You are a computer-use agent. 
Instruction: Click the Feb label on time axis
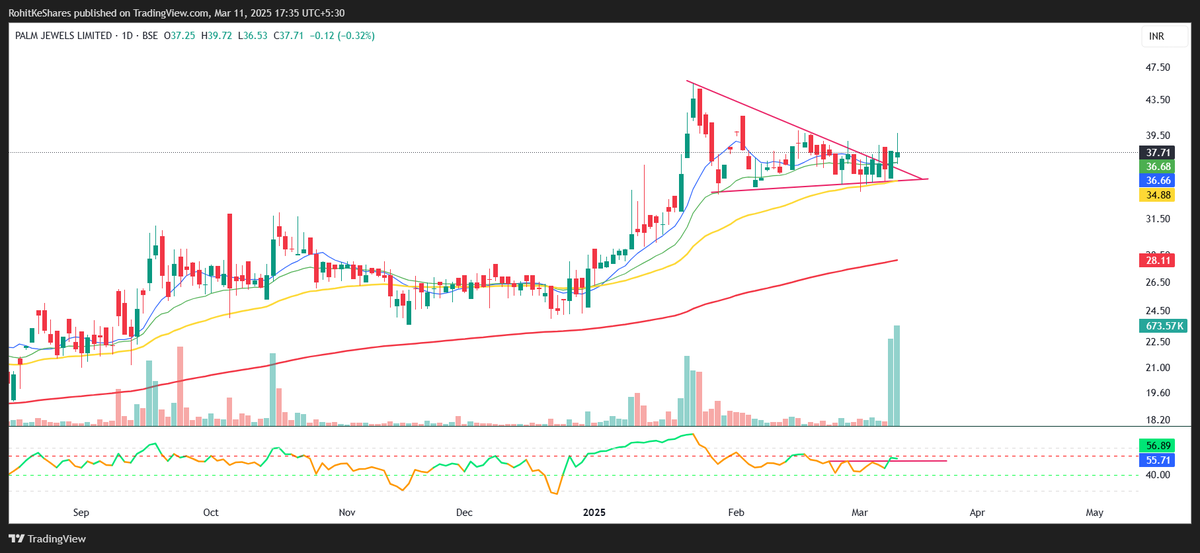(736, 512)
